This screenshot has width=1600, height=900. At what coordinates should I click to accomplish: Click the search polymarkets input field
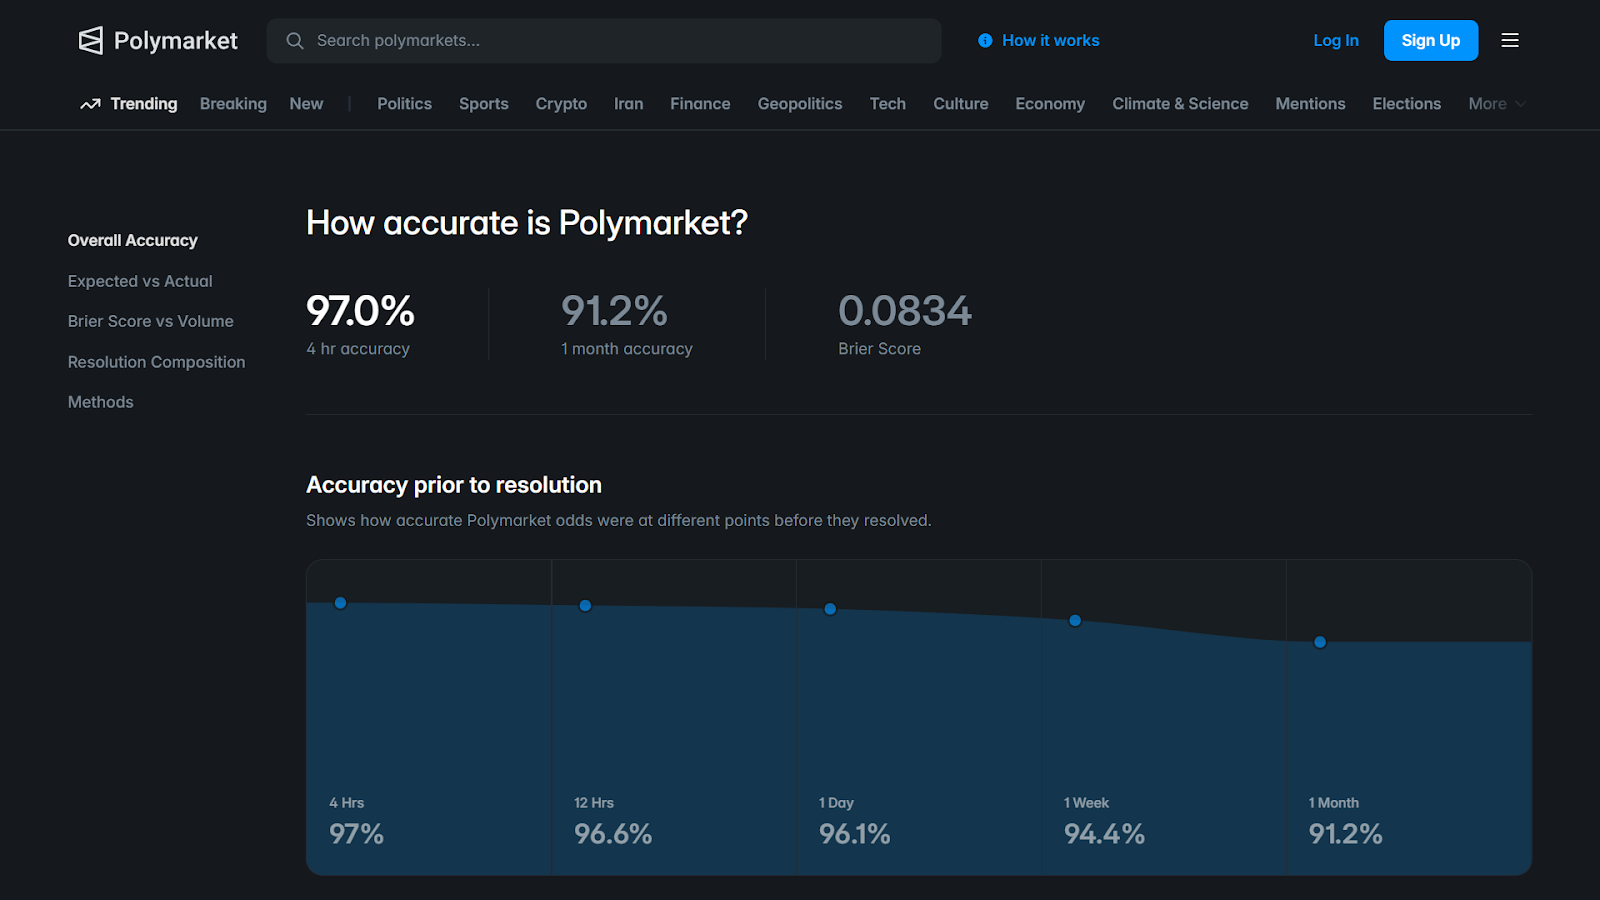point(604,40)
